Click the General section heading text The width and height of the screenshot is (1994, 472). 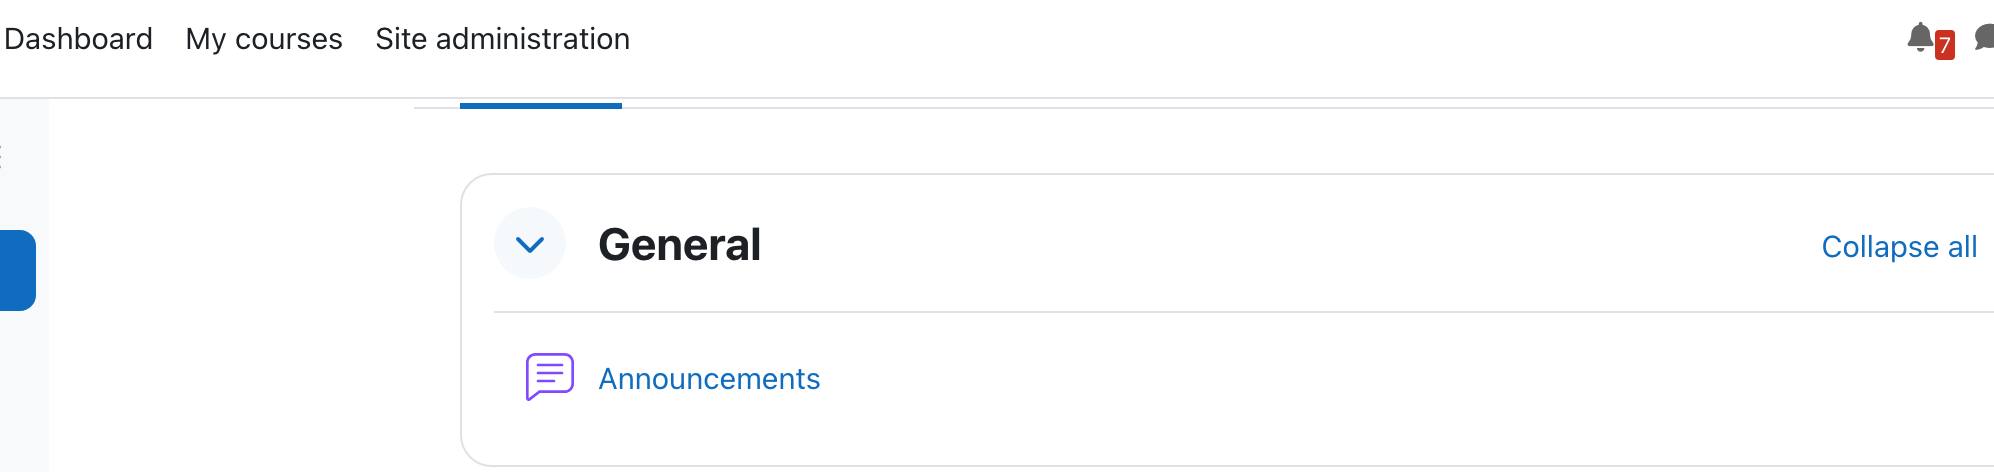click(x=680, y=245)
